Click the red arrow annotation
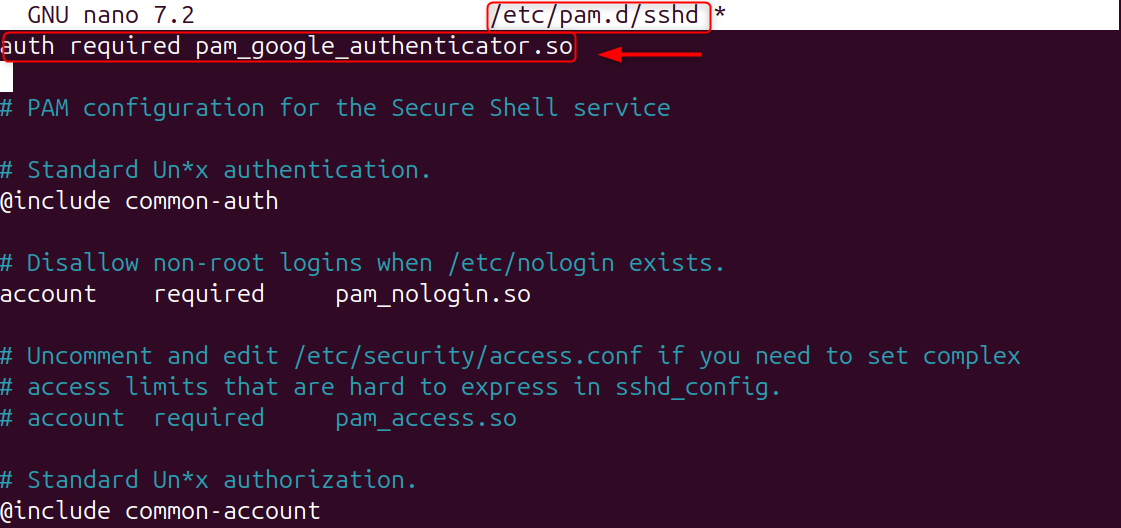1121x528 pixels. 650,54
